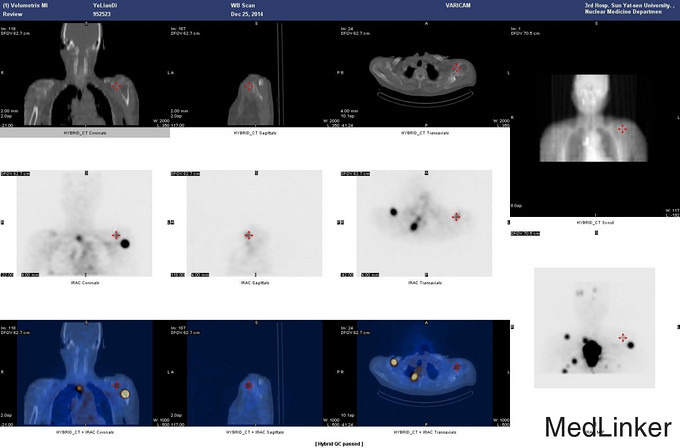
Task: Click red crosshair in CT Coronal view
Action: tap(116, 87)
